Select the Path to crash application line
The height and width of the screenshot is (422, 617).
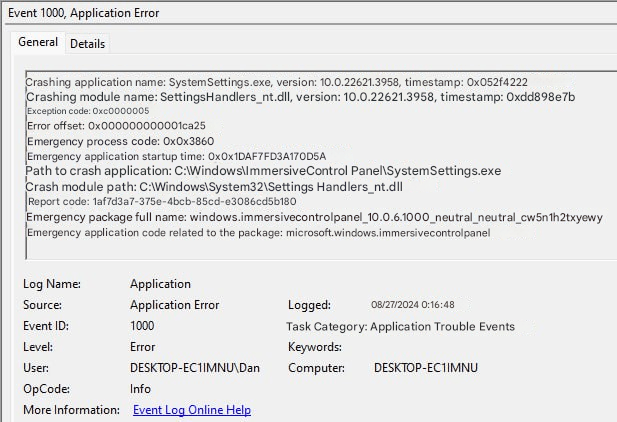click(263, 171)
